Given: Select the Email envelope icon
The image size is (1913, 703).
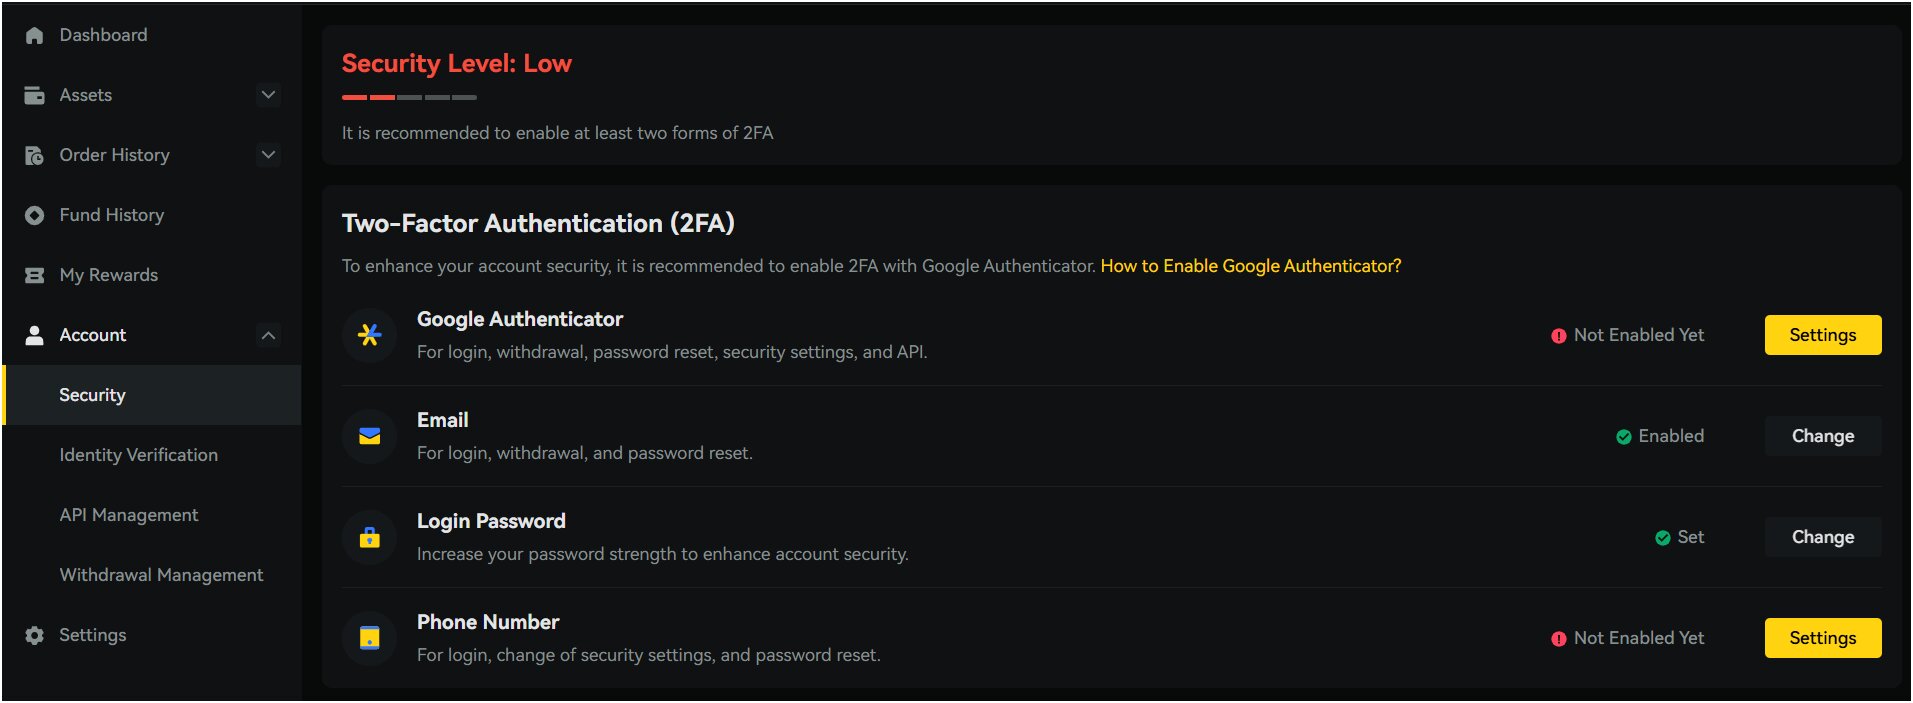Looking at the screenshot, I should 368,436.
